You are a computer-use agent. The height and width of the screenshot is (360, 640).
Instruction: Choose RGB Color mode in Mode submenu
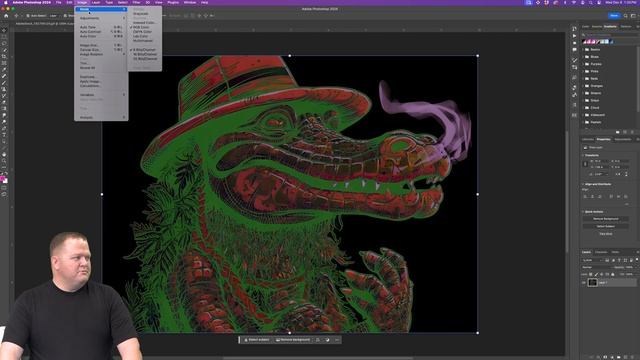[145, 27]
